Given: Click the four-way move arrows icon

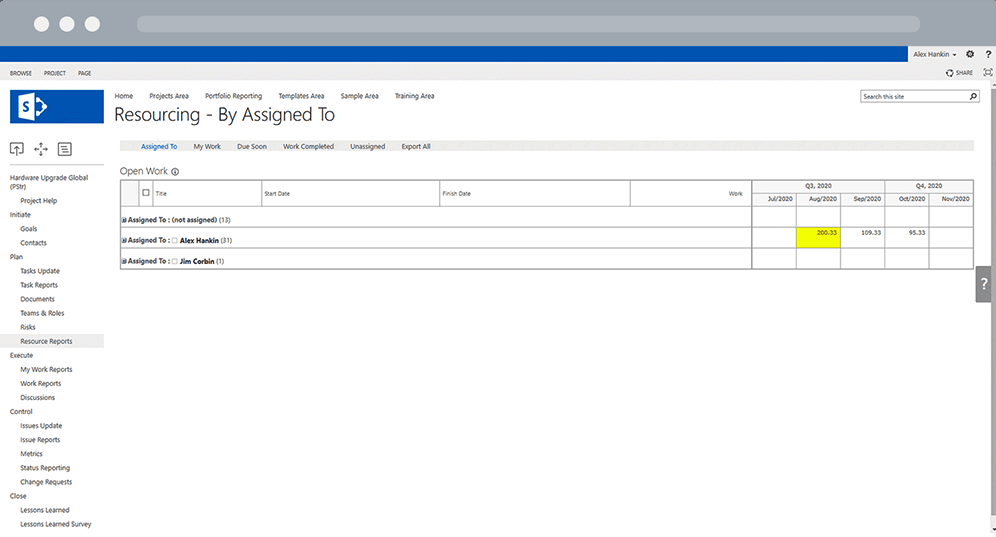Looking at the screenshot, I should pyautogui.click(x=41, y=149).
